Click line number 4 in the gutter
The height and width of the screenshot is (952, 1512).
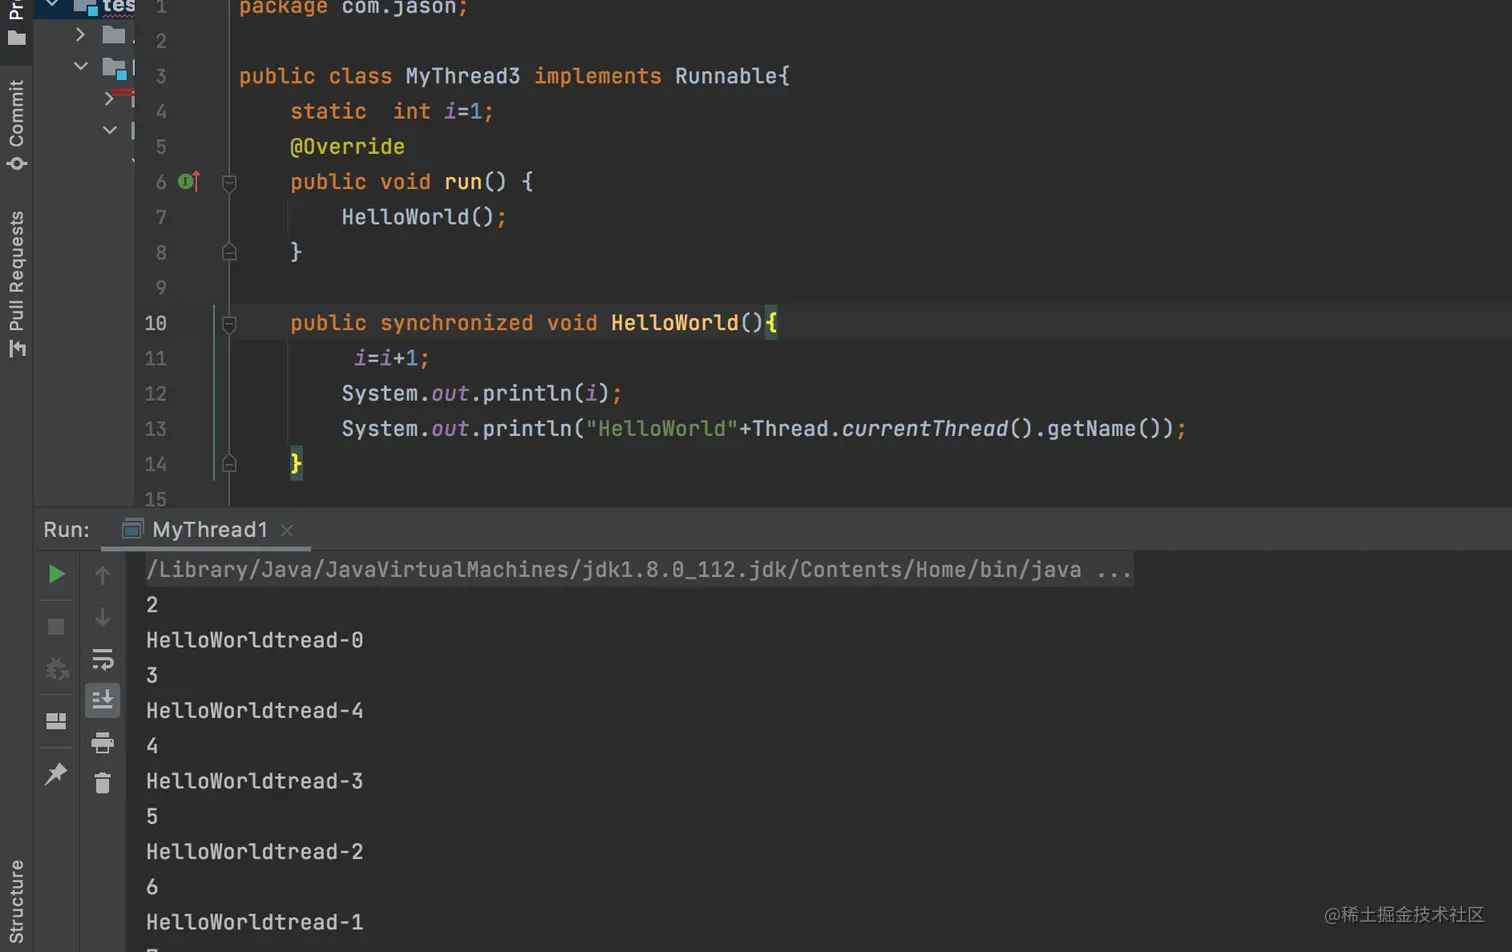[x=161, y=111]
